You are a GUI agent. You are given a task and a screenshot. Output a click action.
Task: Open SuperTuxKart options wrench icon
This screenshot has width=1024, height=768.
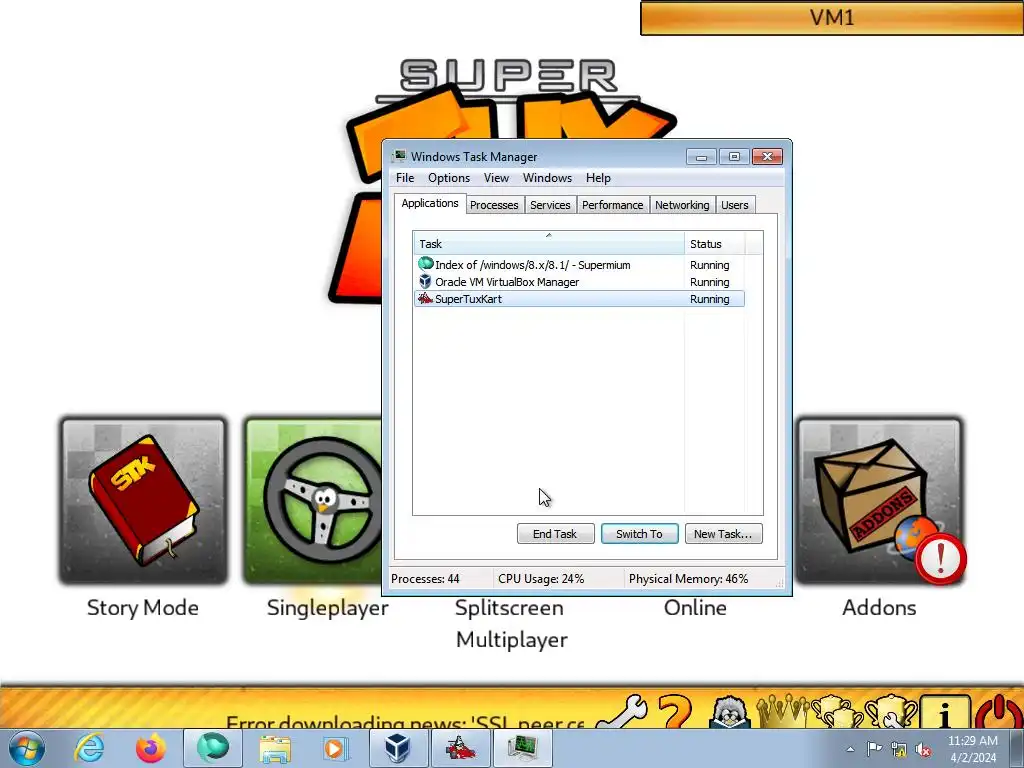[x=622, y=711]
